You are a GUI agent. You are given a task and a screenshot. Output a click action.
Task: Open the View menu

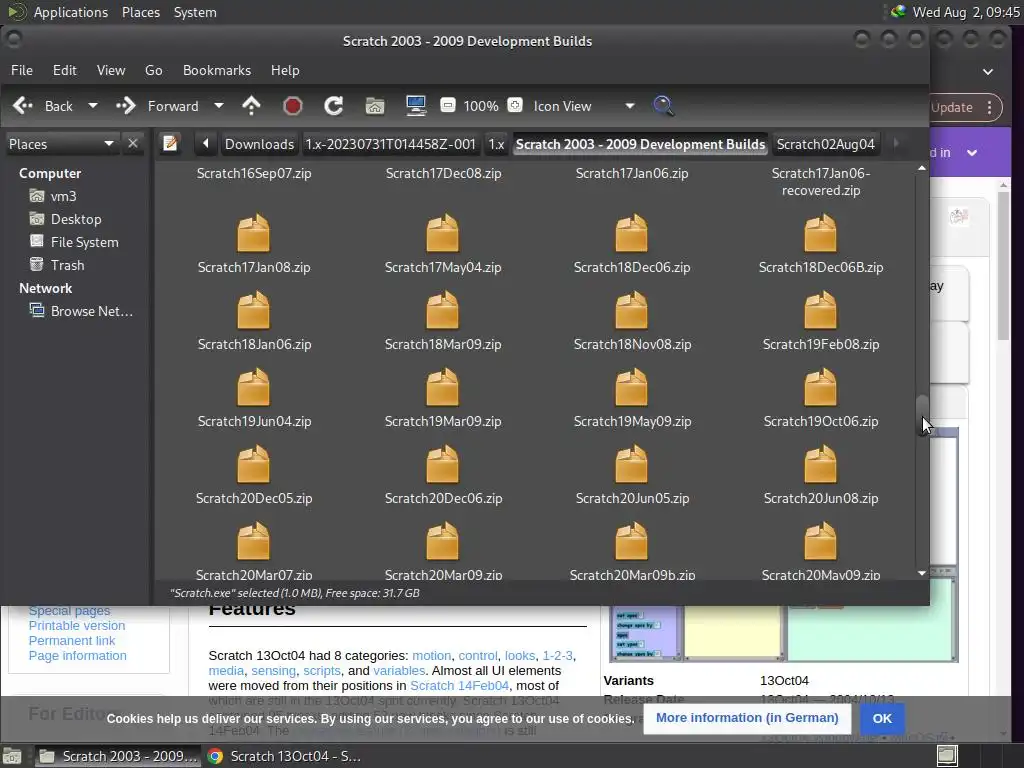click(x=111, y=70)
